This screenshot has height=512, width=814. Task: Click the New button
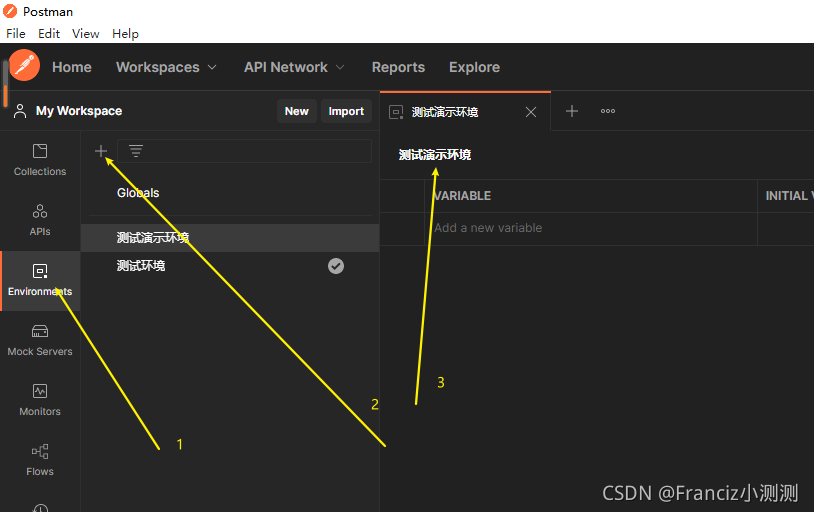tap(296, 111)
